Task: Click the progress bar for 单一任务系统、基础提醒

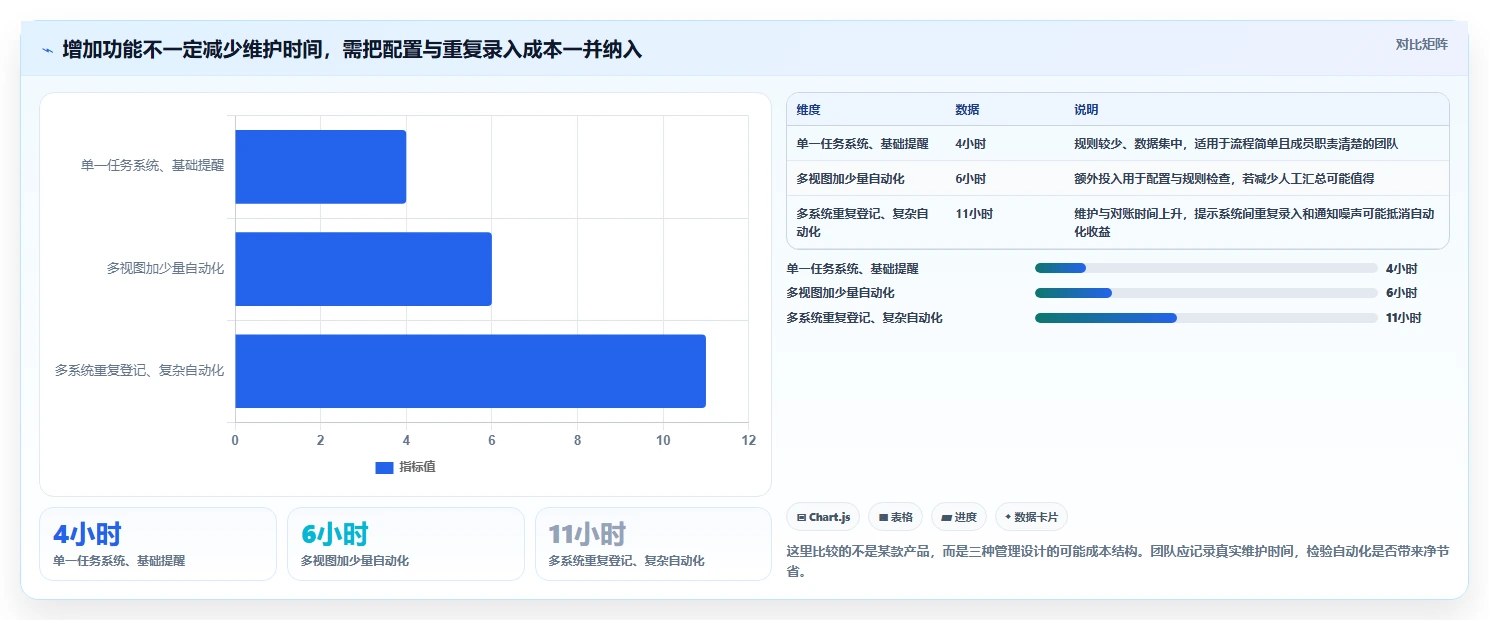Action: pyautogui.click(x=1206, y=268)
